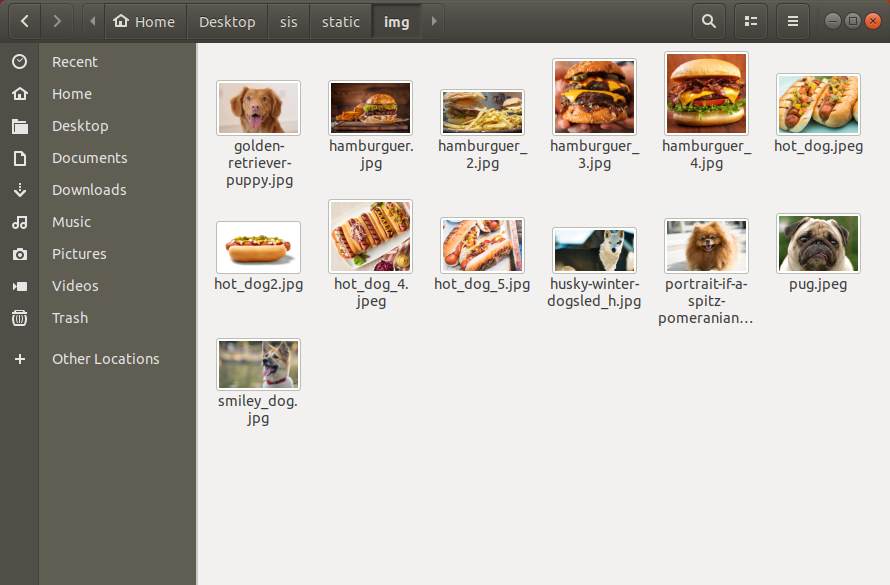Select the pug.jpeg thumbnail
Viewport: 890px width, 585px height.
pyautogui.click(x=818, y=242)
